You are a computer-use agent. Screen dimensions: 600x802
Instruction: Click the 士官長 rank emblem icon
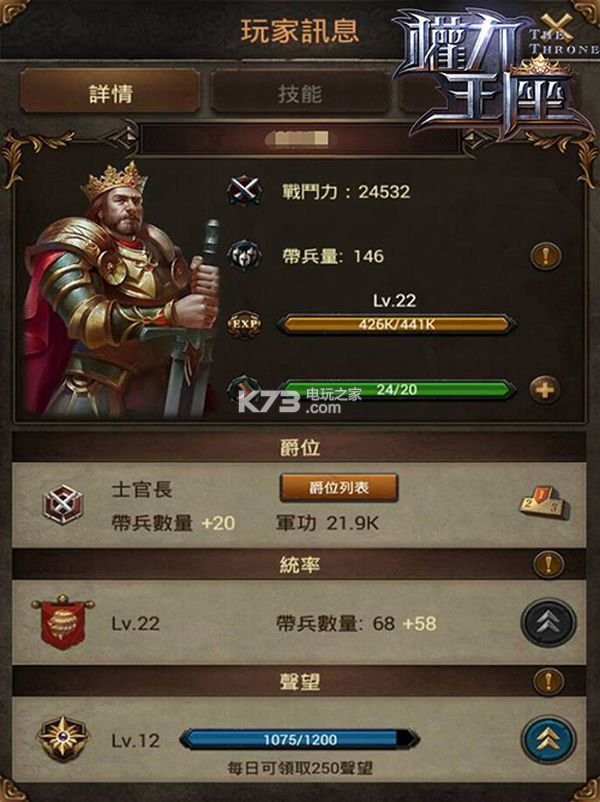pyautogui.click(x=62, y=503)
